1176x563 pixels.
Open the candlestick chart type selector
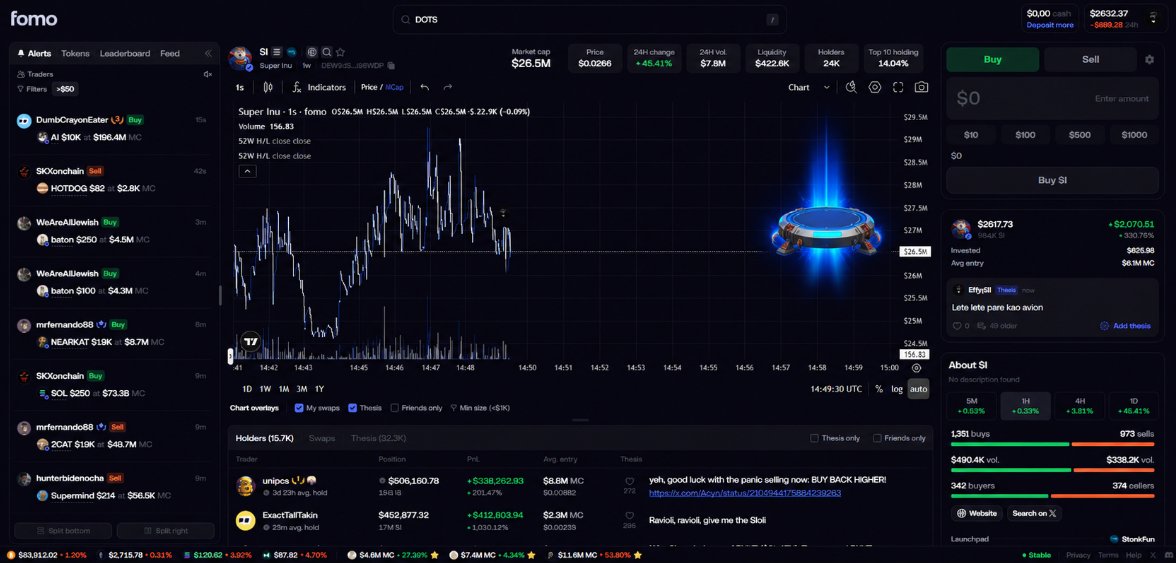tap(268, 87)
